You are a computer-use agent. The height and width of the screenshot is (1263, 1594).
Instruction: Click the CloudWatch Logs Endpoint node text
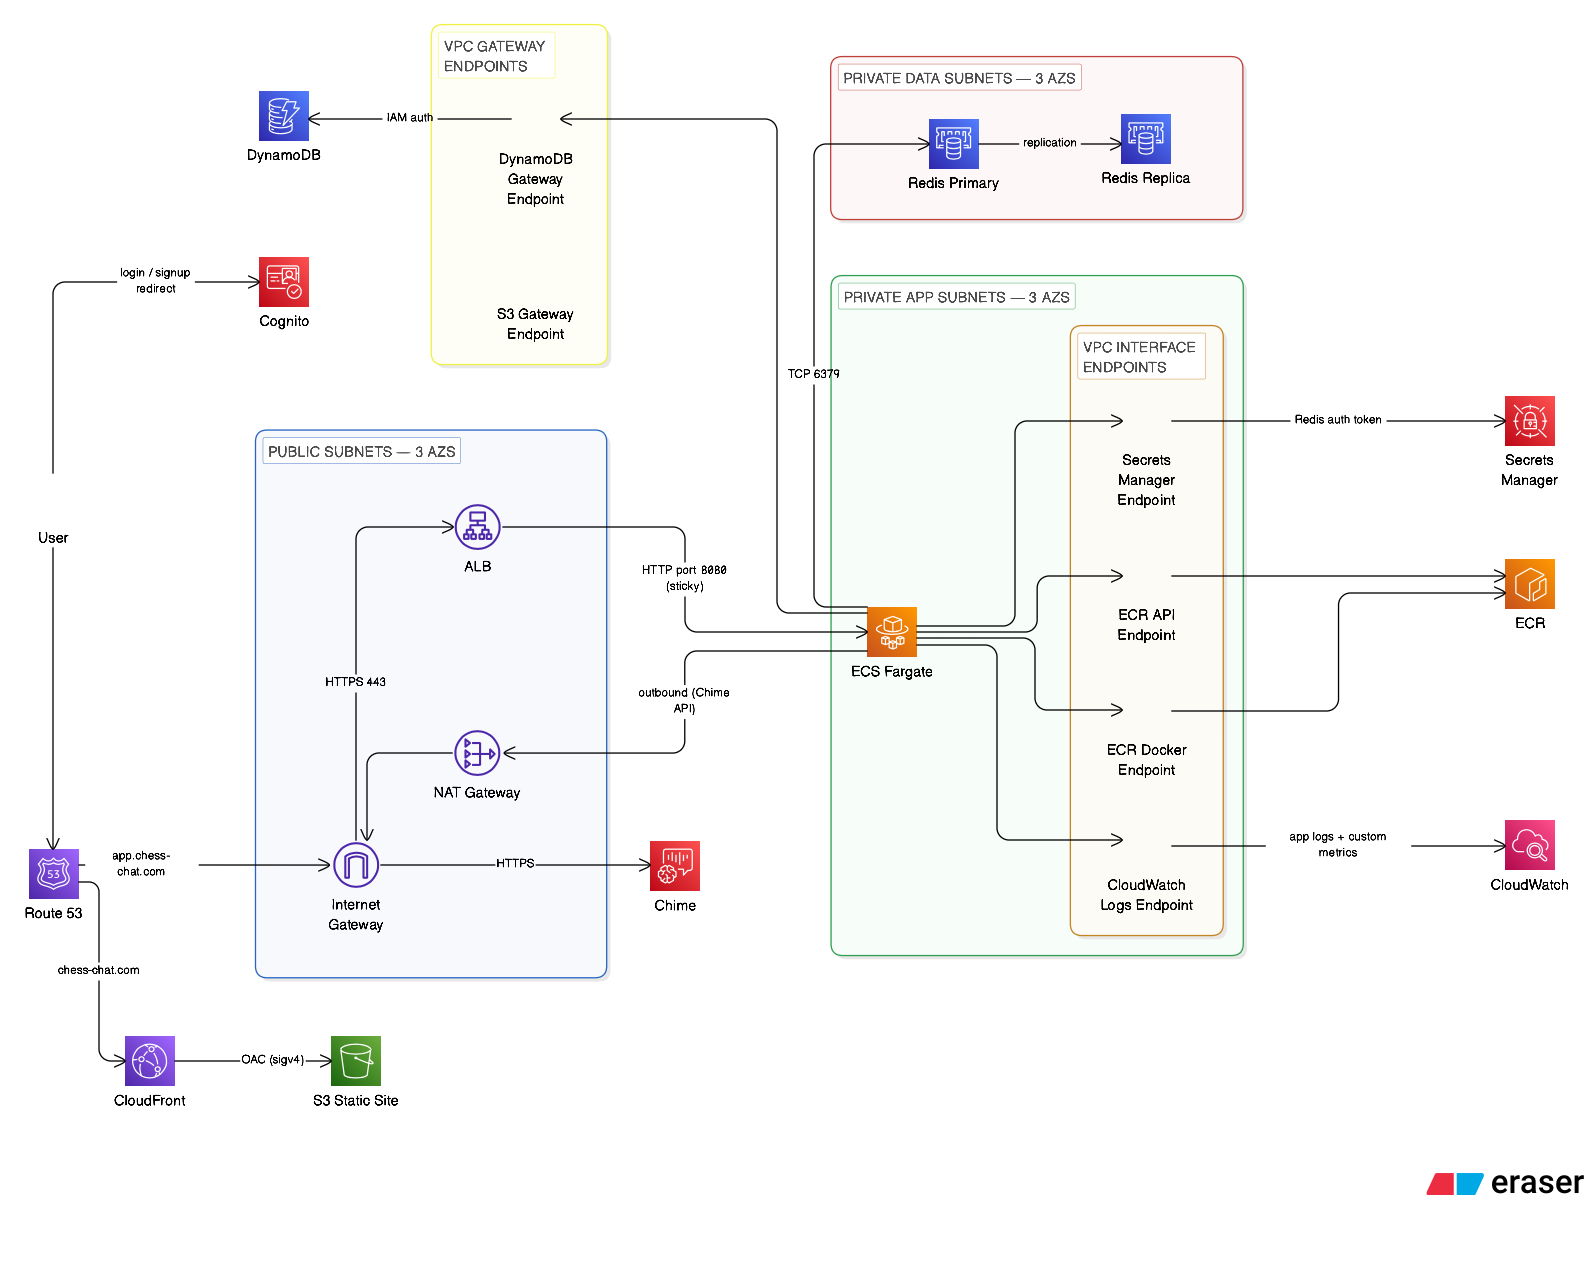tap(1146, 895)
